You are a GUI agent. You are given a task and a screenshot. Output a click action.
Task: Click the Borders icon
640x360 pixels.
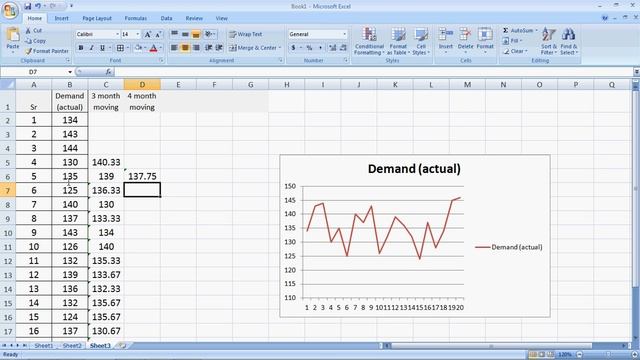(120, 48)
